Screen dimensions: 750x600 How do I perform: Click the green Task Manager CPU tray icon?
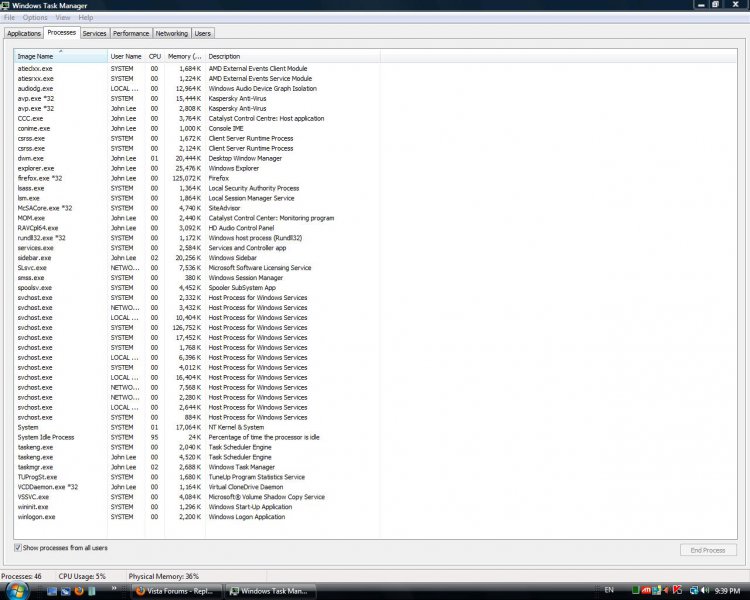[x=635, y=590]
